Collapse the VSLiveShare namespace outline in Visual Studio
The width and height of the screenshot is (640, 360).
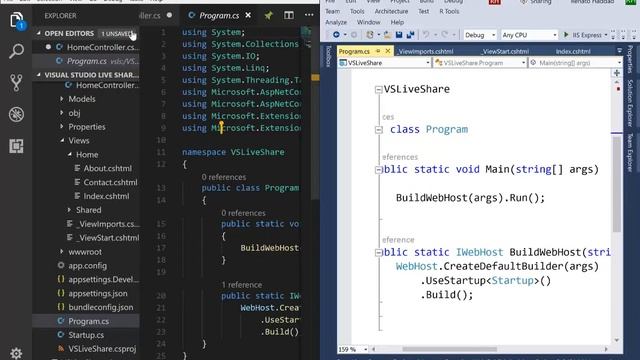[x=378, y=89]
